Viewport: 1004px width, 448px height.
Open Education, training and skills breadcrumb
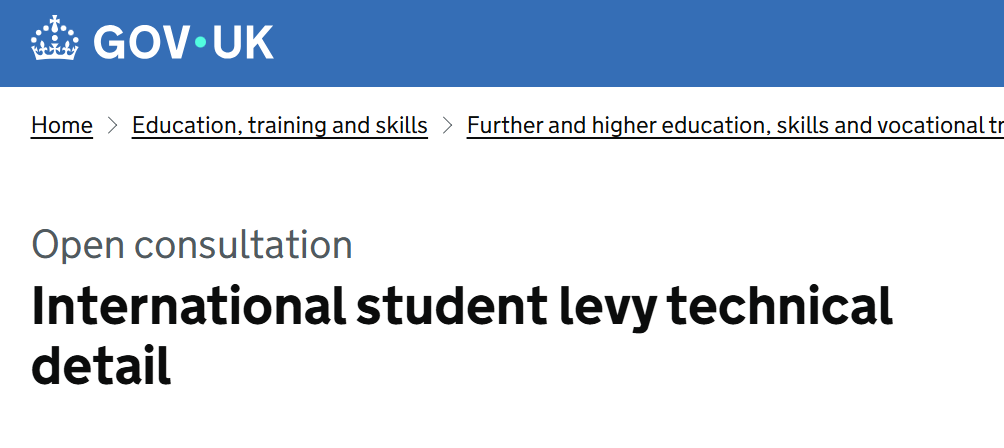(x=280, y=125)
